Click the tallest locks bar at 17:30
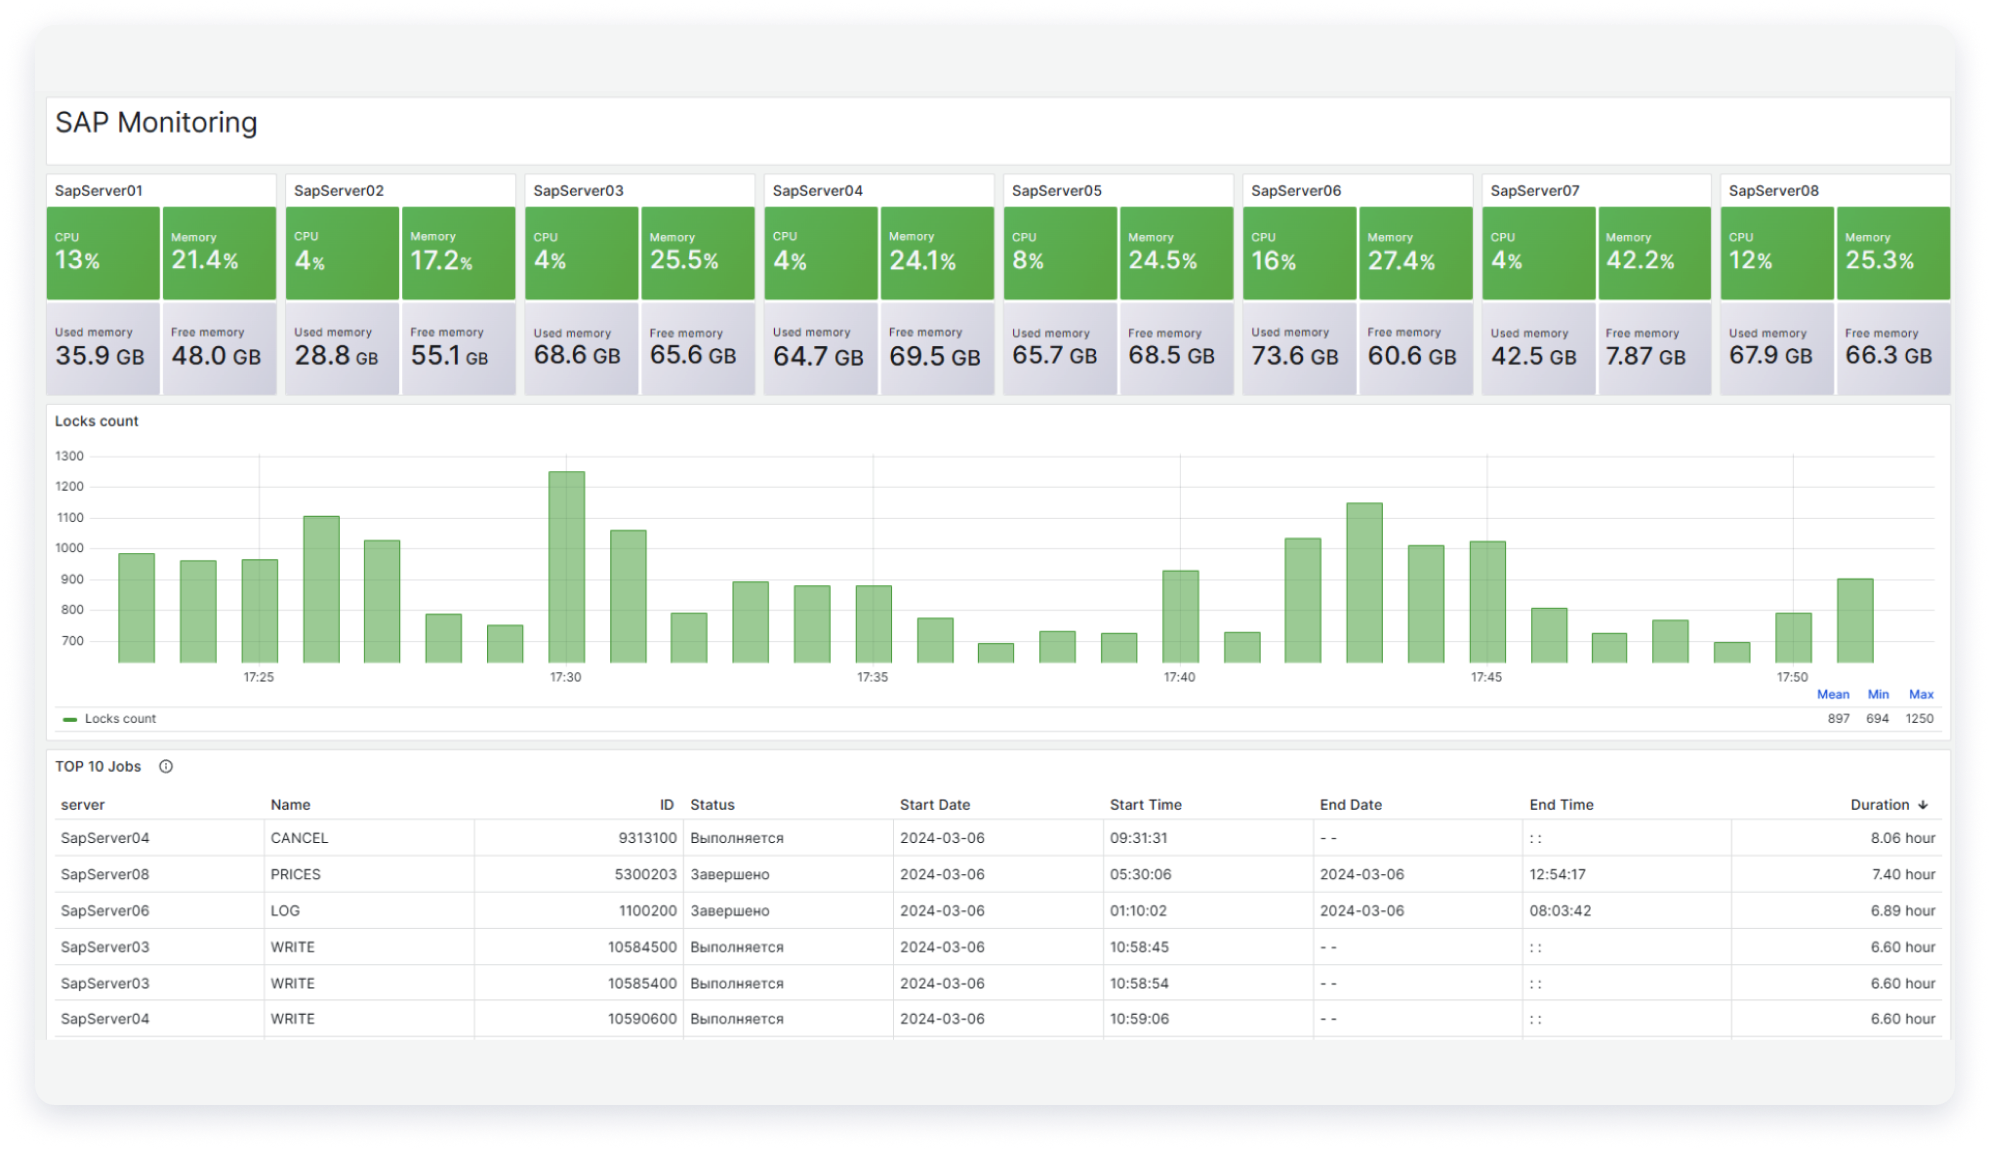The height and width of the screenshot is (1150, 1990). (567, 567)
